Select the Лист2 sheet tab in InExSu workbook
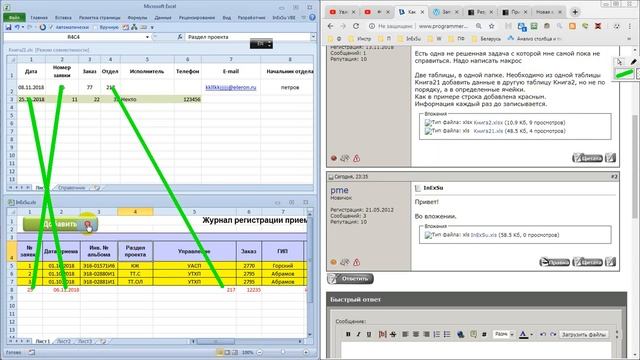The height and width of the screenshot is (360, 640). [x=64, y=341]
